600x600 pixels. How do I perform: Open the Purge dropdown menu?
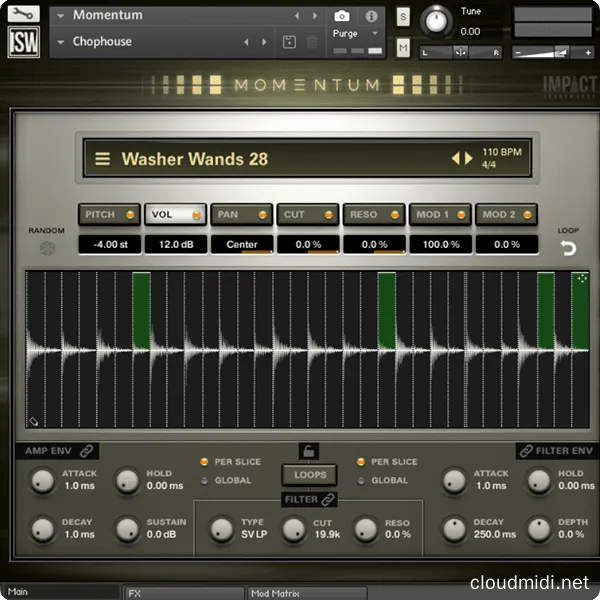click(x=355, y=34)
